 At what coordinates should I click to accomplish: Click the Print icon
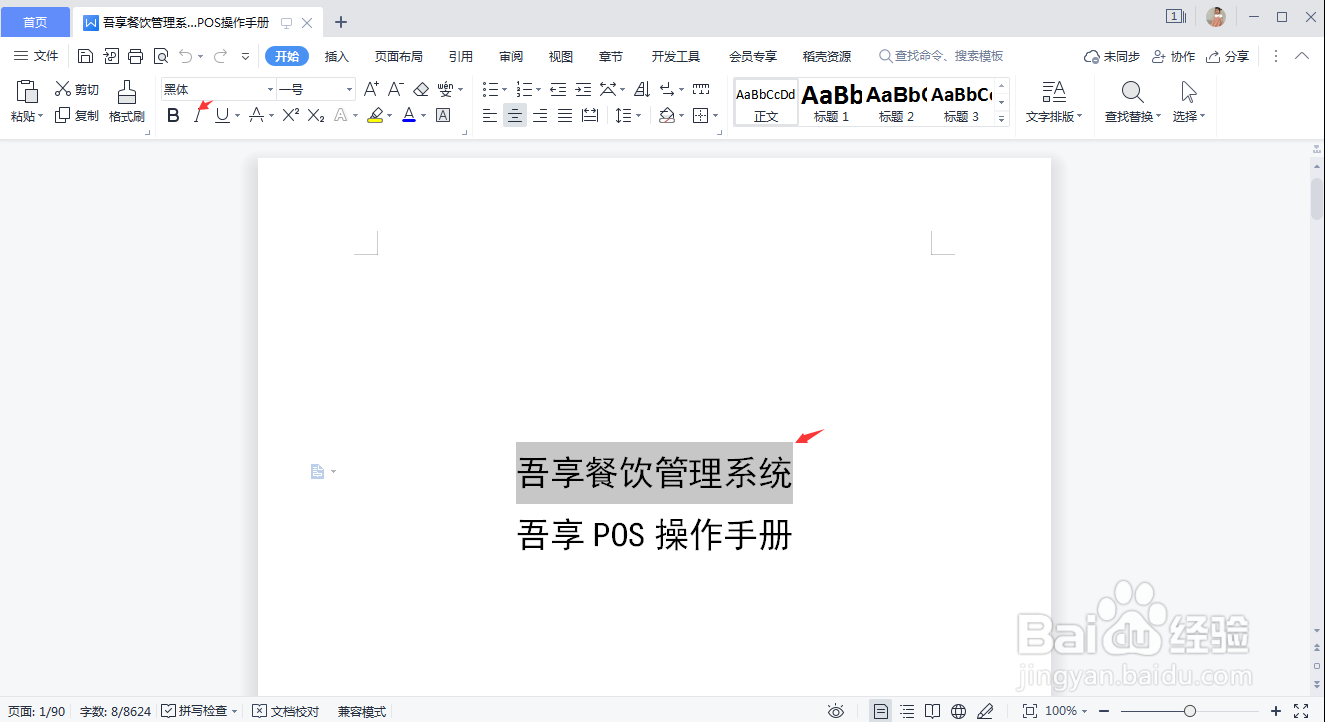pos(135,56)
